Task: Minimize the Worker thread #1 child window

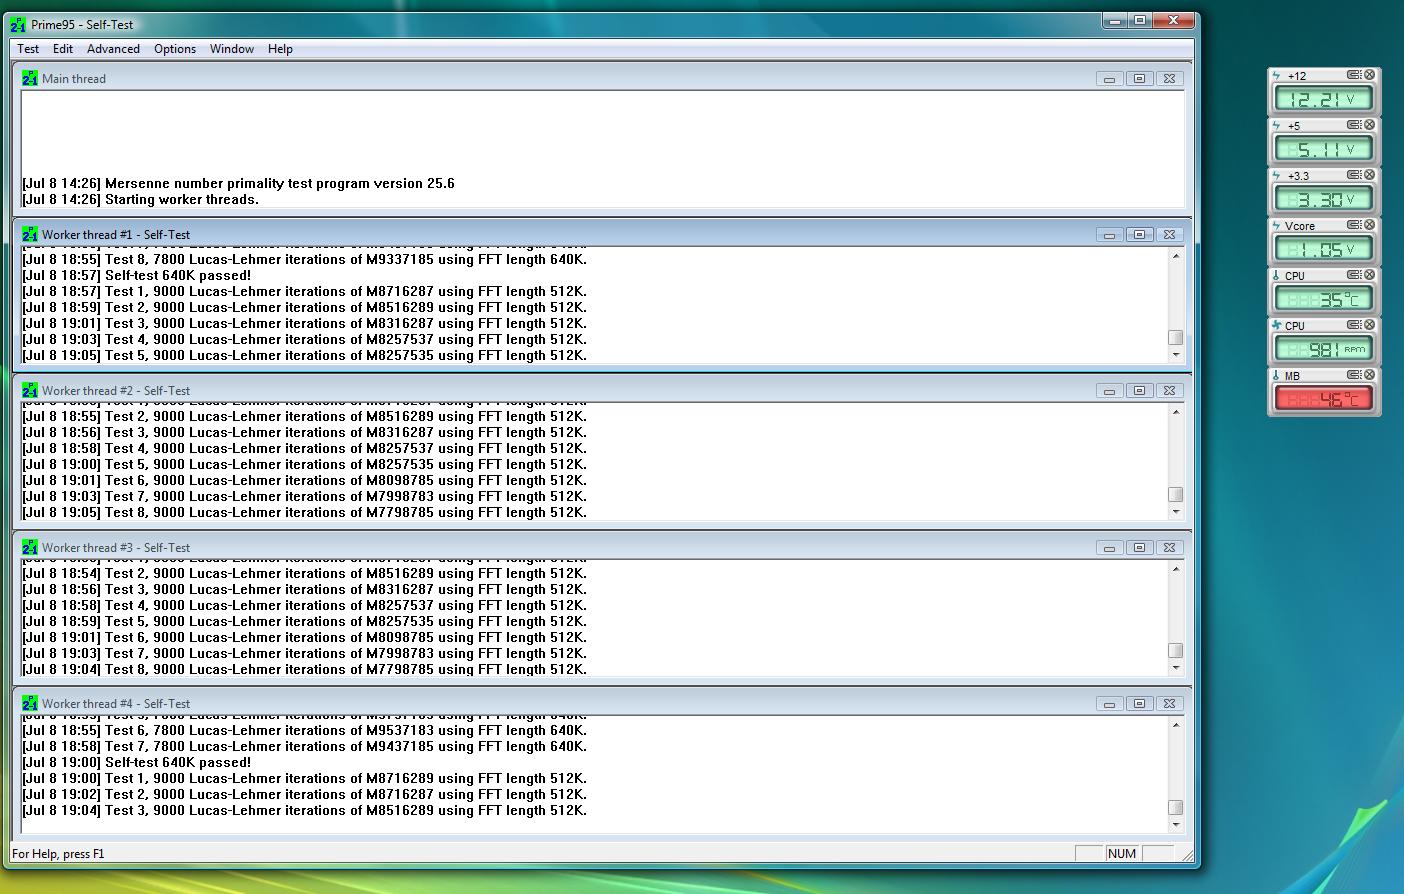Action: click(1109, 235)
